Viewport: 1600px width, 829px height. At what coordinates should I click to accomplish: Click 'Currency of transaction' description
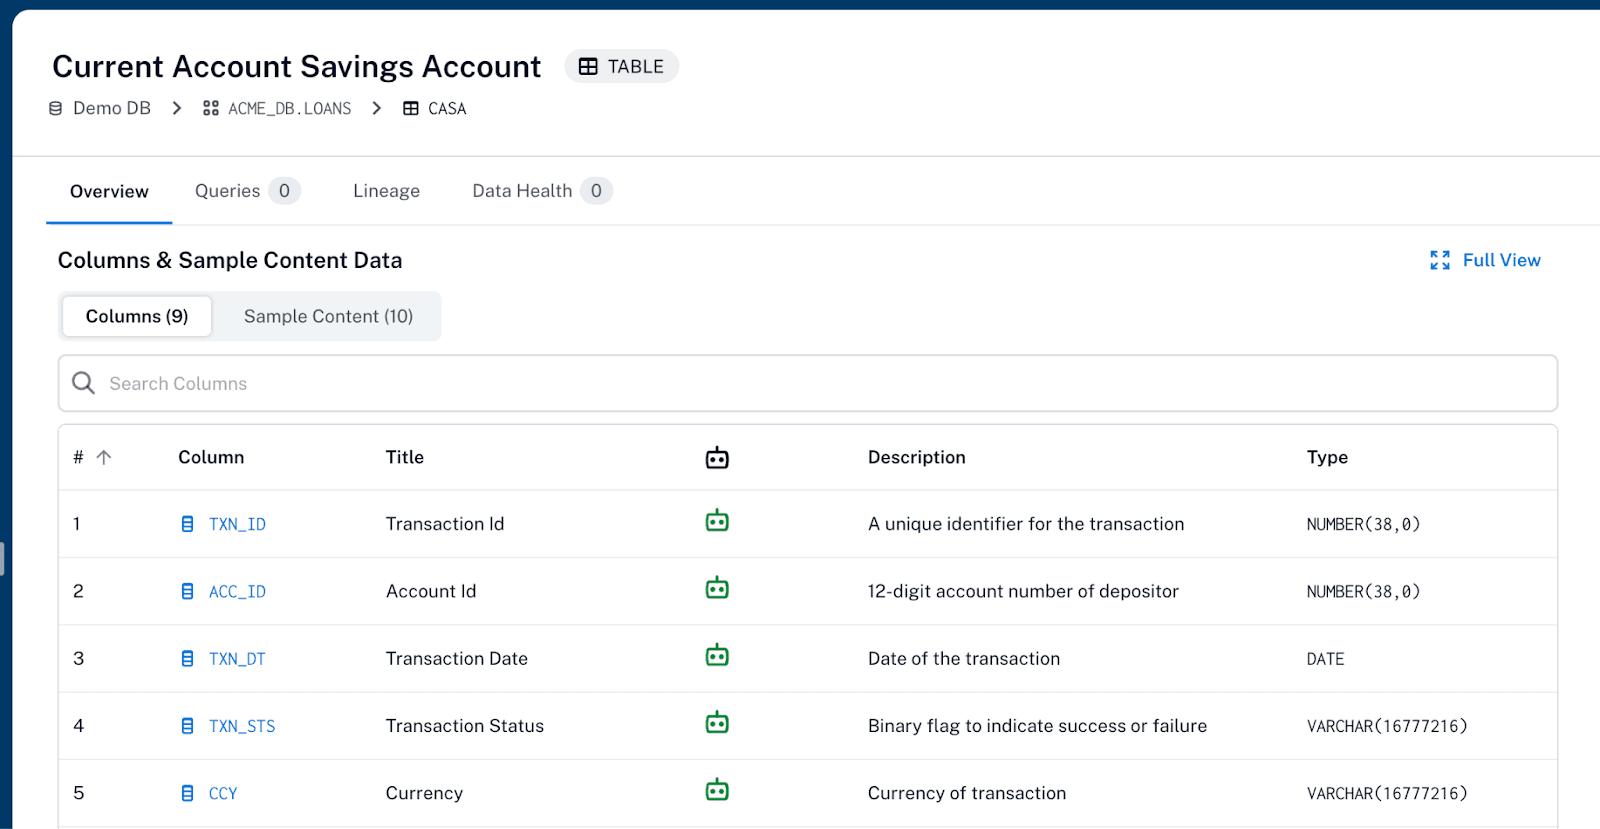tap(967, 793)
